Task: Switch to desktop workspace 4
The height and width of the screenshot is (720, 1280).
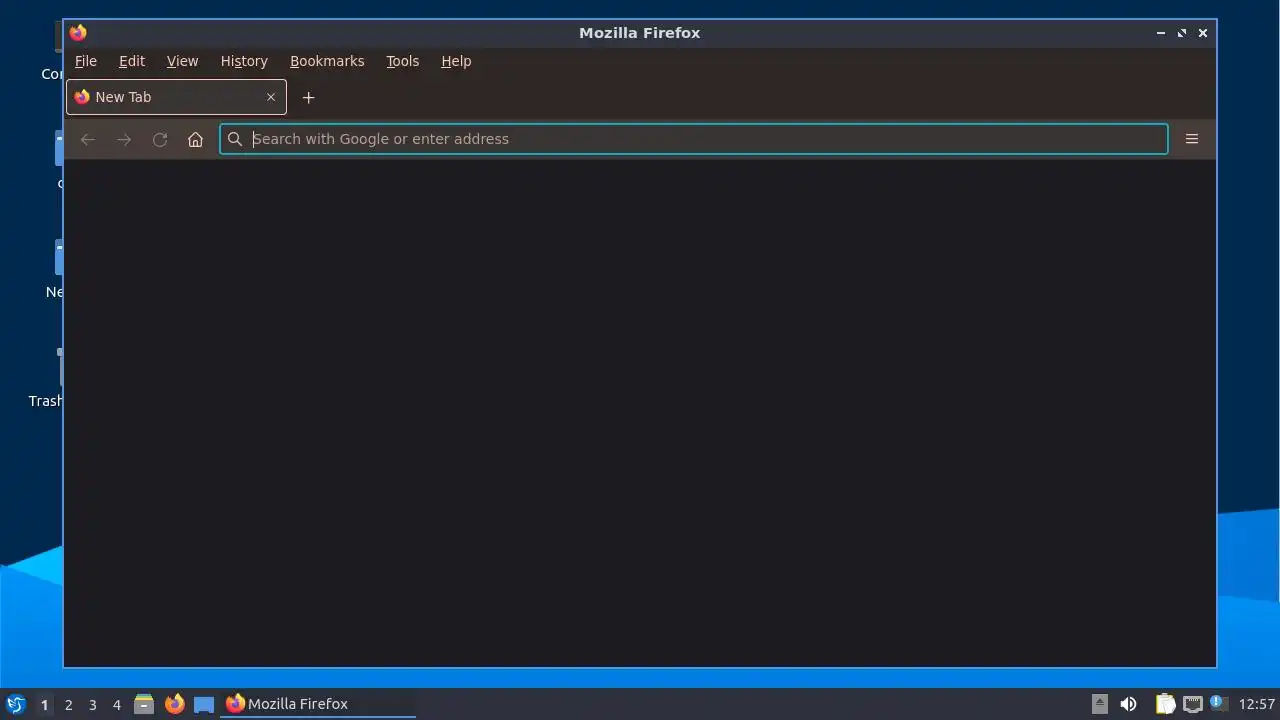Action: pos(116,704)
